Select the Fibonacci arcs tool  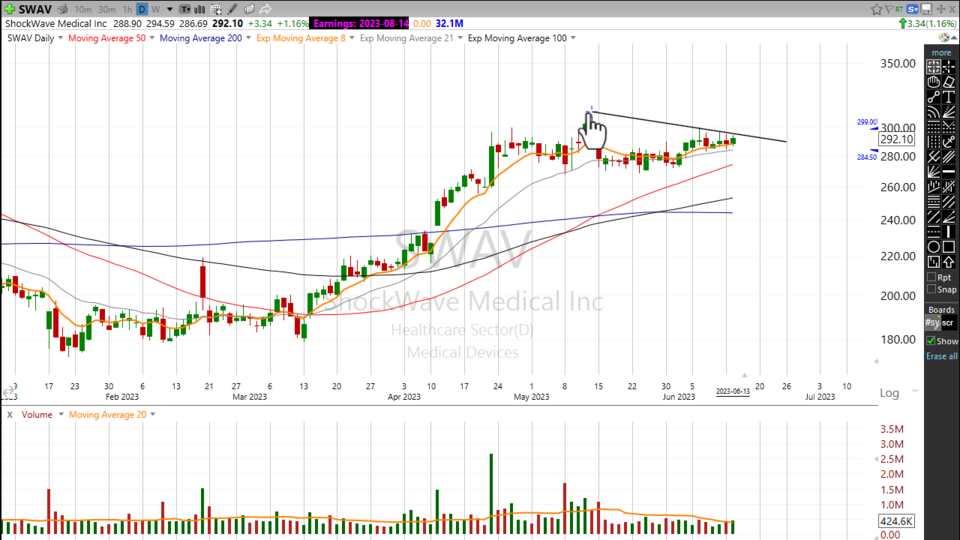tap(934, 113)
